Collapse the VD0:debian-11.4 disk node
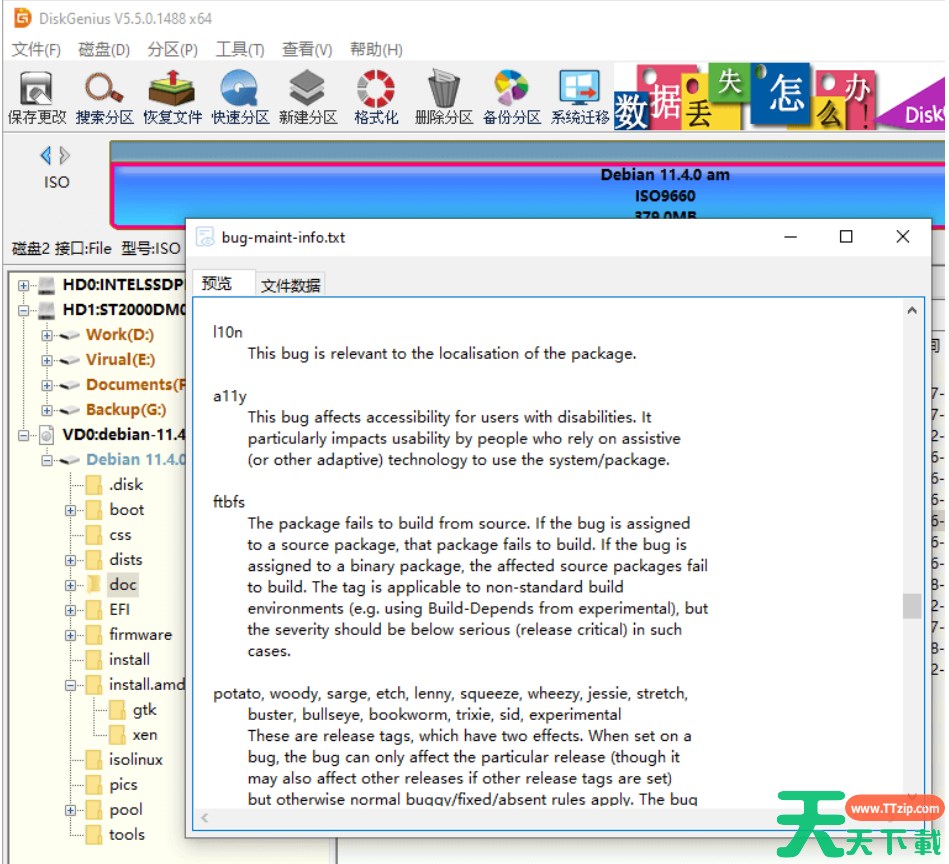Image resolution: width=949 pixels, height=864 pixels. (23, 435)
